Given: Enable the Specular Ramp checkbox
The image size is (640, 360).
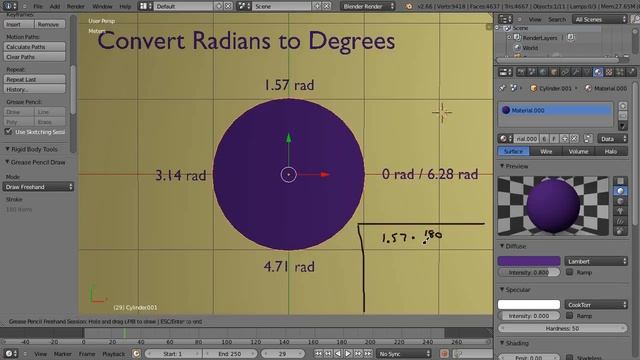Looking at the screenshot, I should click(570, 316).
